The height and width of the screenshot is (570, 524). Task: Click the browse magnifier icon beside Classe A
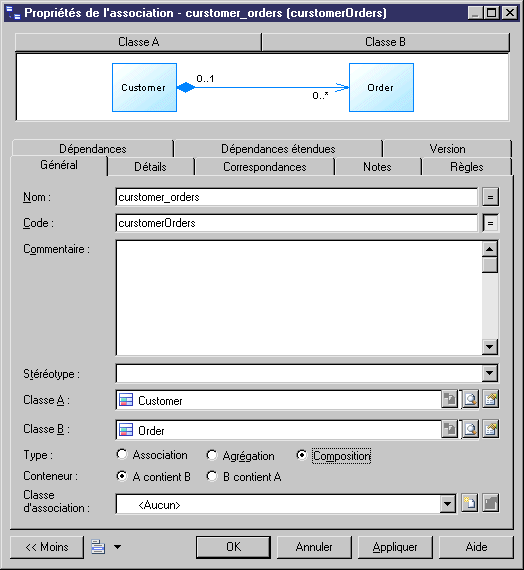tap(470, 400)
